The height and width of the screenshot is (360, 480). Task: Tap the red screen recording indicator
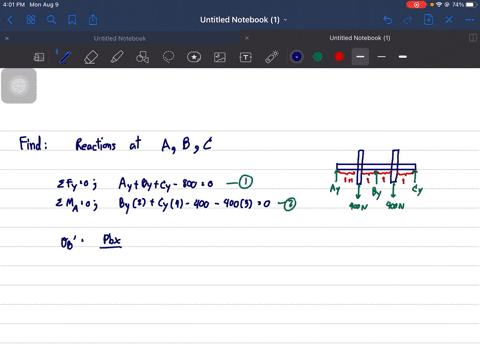(416, 5)
